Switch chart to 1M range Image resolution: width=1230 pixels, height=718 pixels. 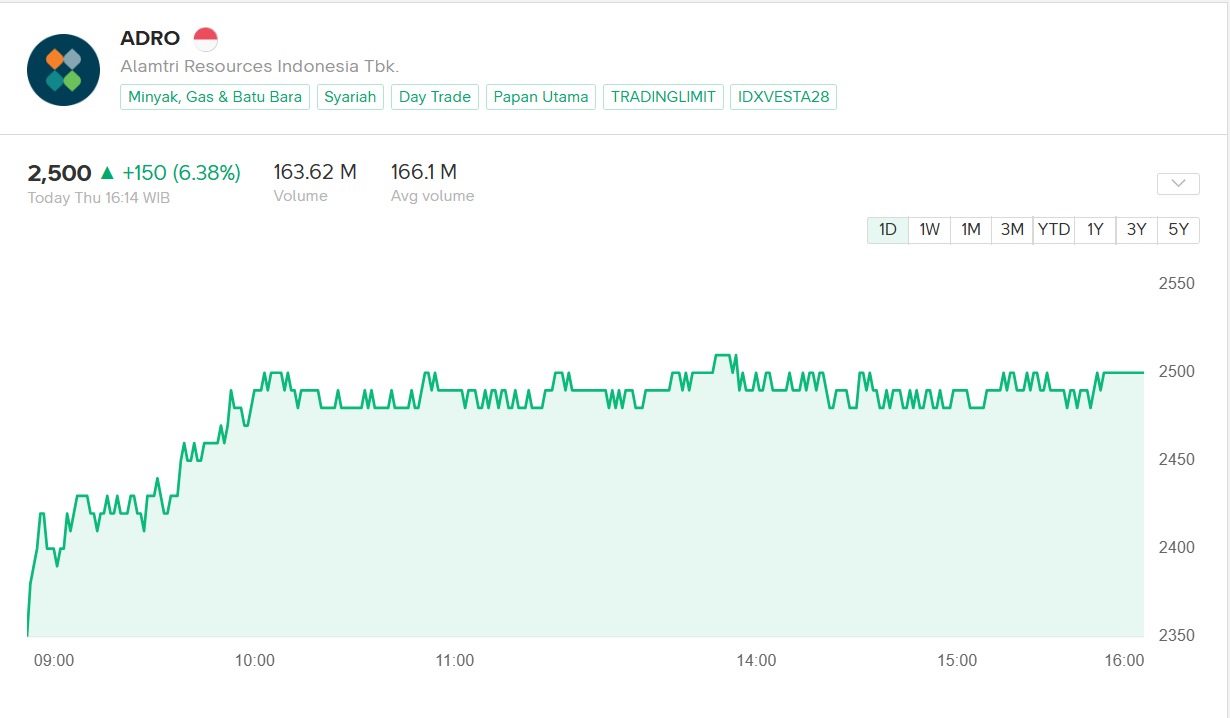(970, 230)
